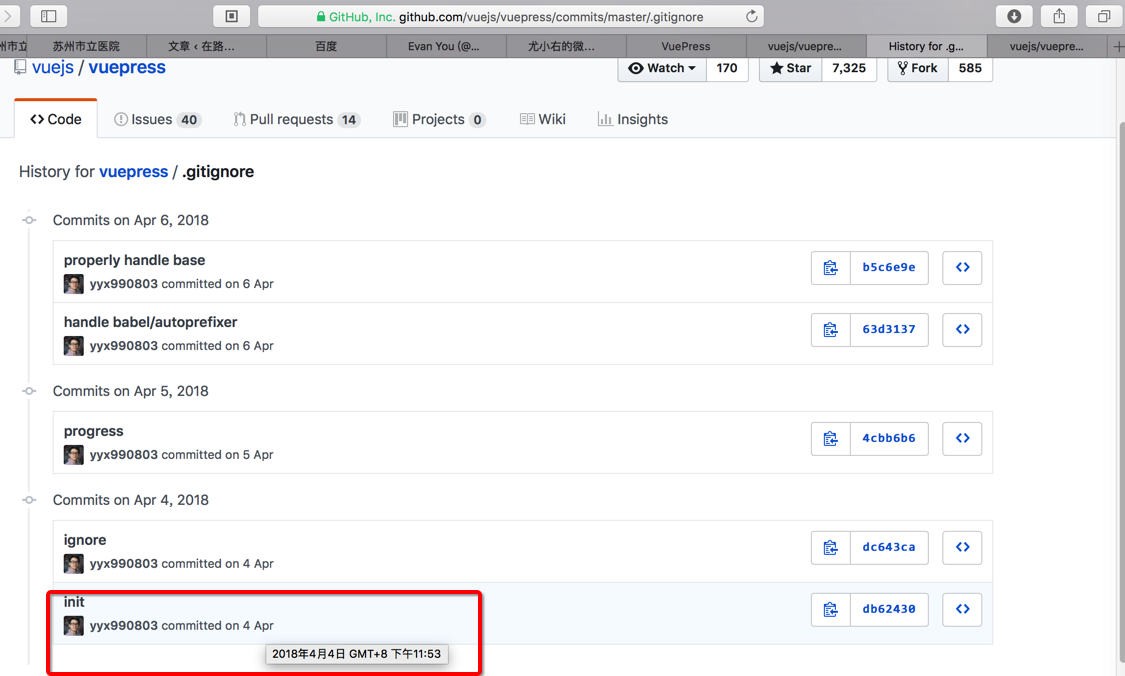Copy full SHA for commit 63d3137
The width and height of the screenshot is (1125, 676).
(830, 329)
